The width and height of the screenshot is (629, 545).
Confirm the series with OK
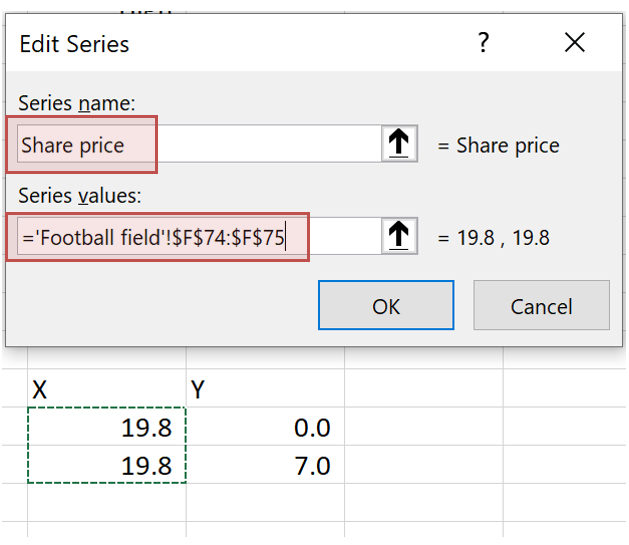386,306
